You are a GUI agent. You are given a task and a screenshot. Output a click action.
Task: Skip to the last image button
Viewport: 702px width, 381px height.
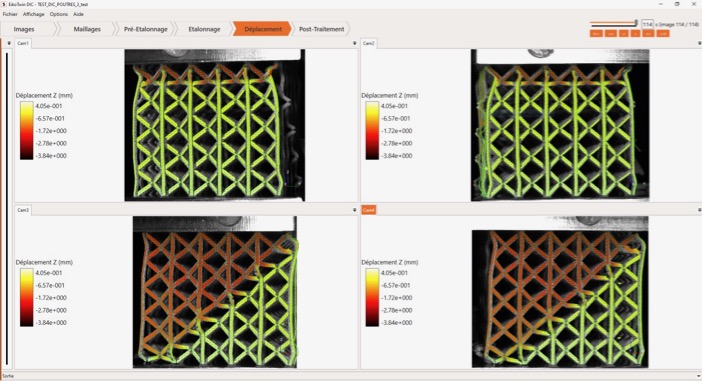(663, 34)
